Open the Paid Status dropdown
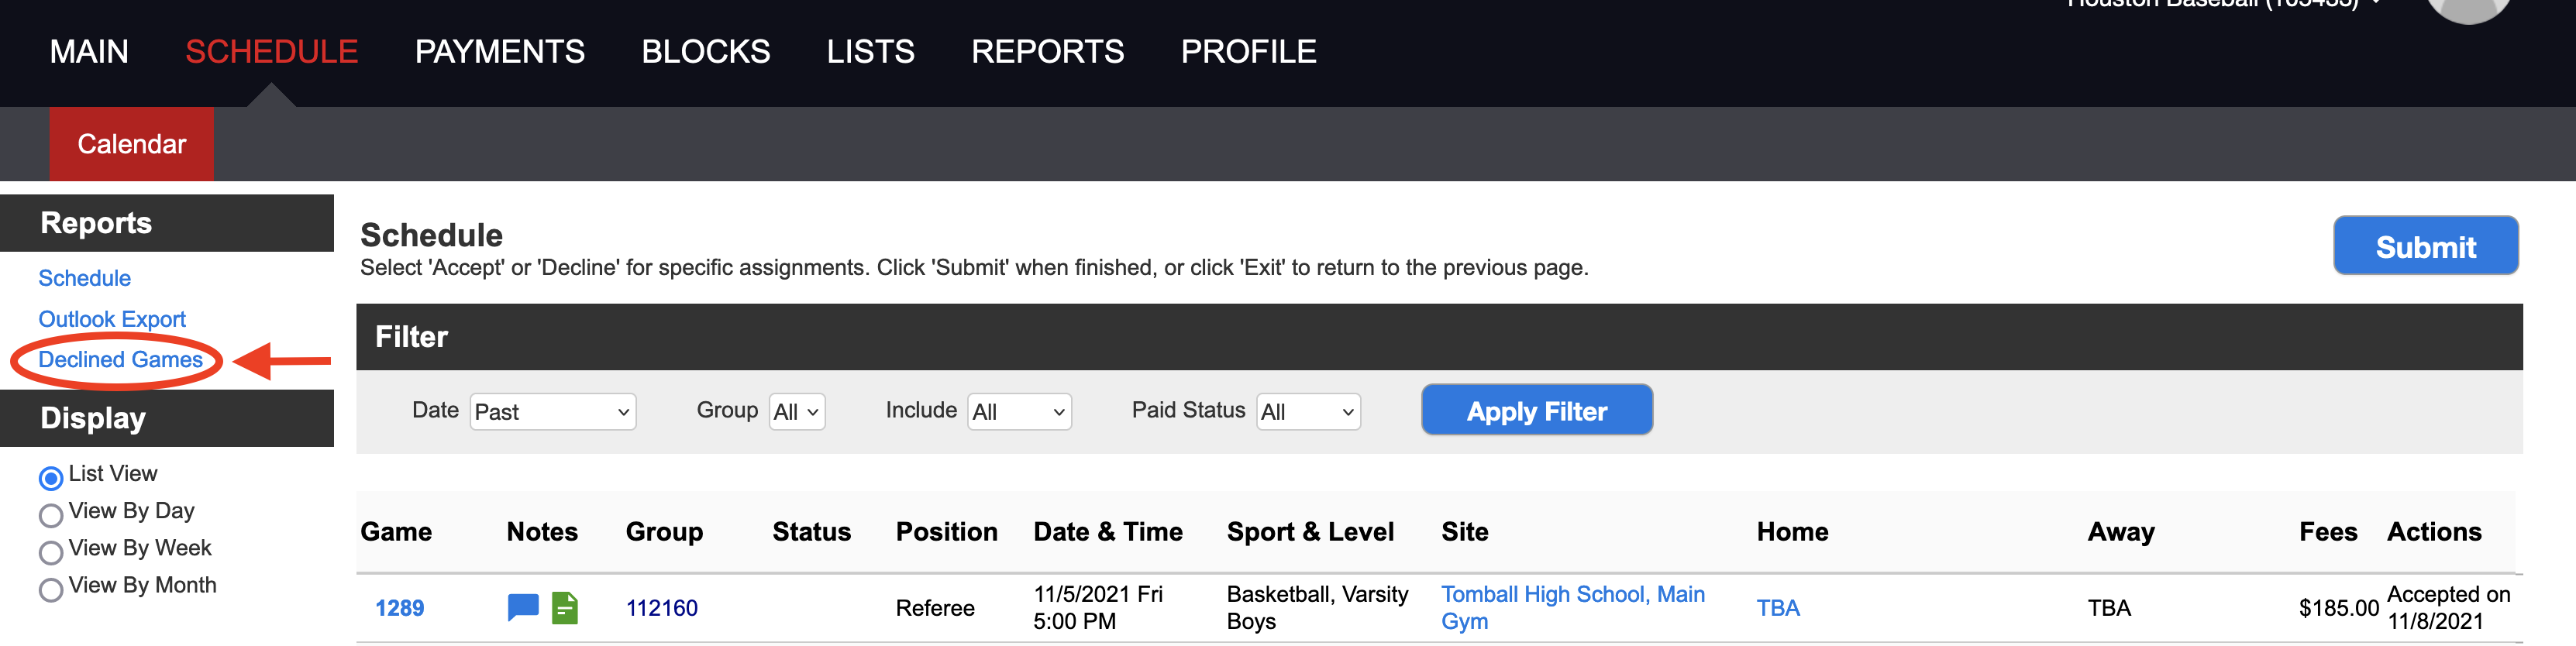Screen dimensions: 2576x646 1307,411
